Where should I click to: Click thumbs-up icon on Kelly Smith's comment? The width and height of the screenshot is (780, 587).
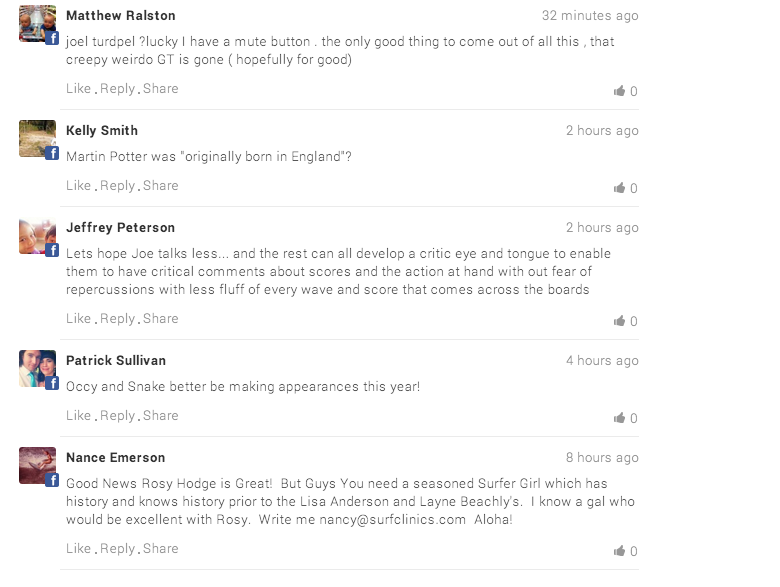(619, 188)
